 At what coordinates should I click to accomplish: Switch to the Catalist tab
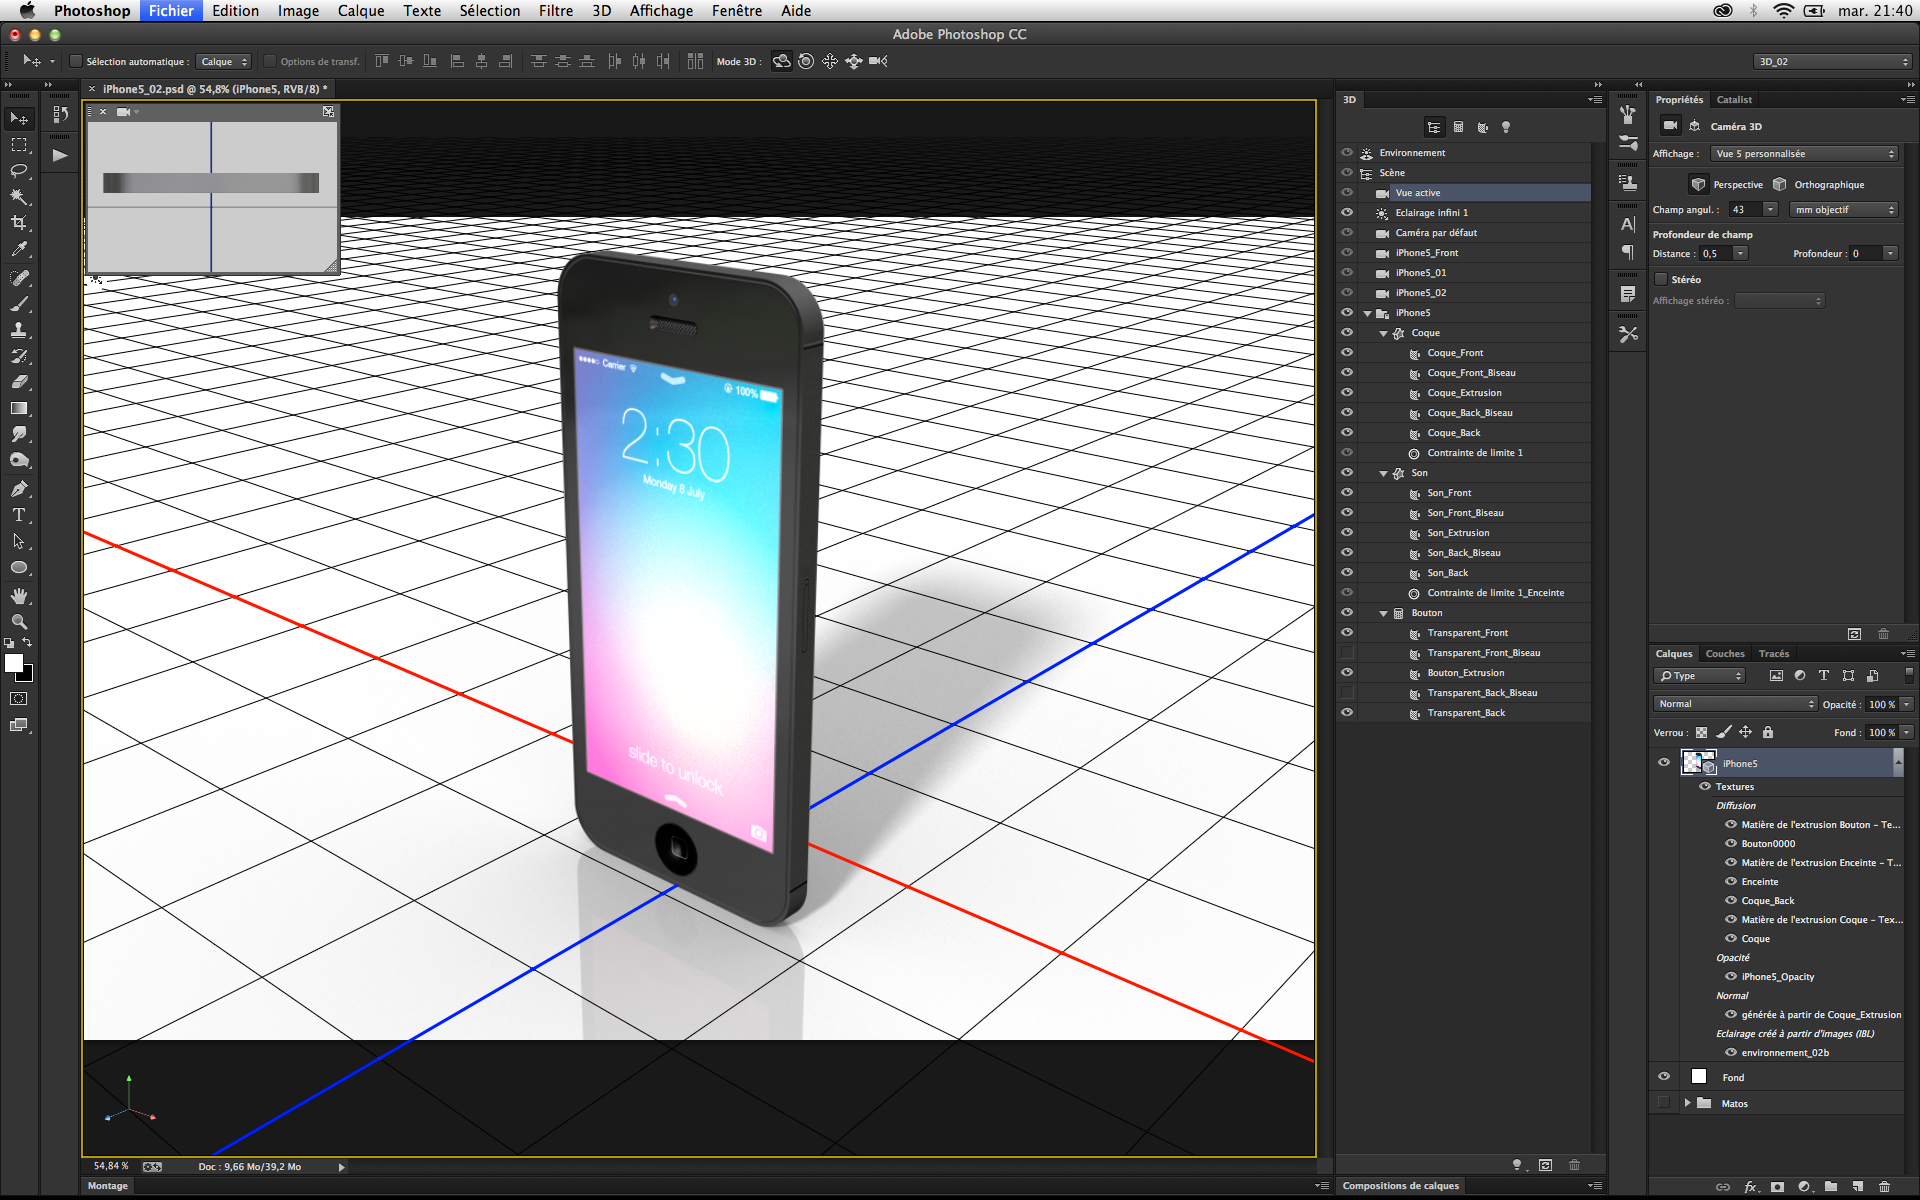tap(1734, 99)
